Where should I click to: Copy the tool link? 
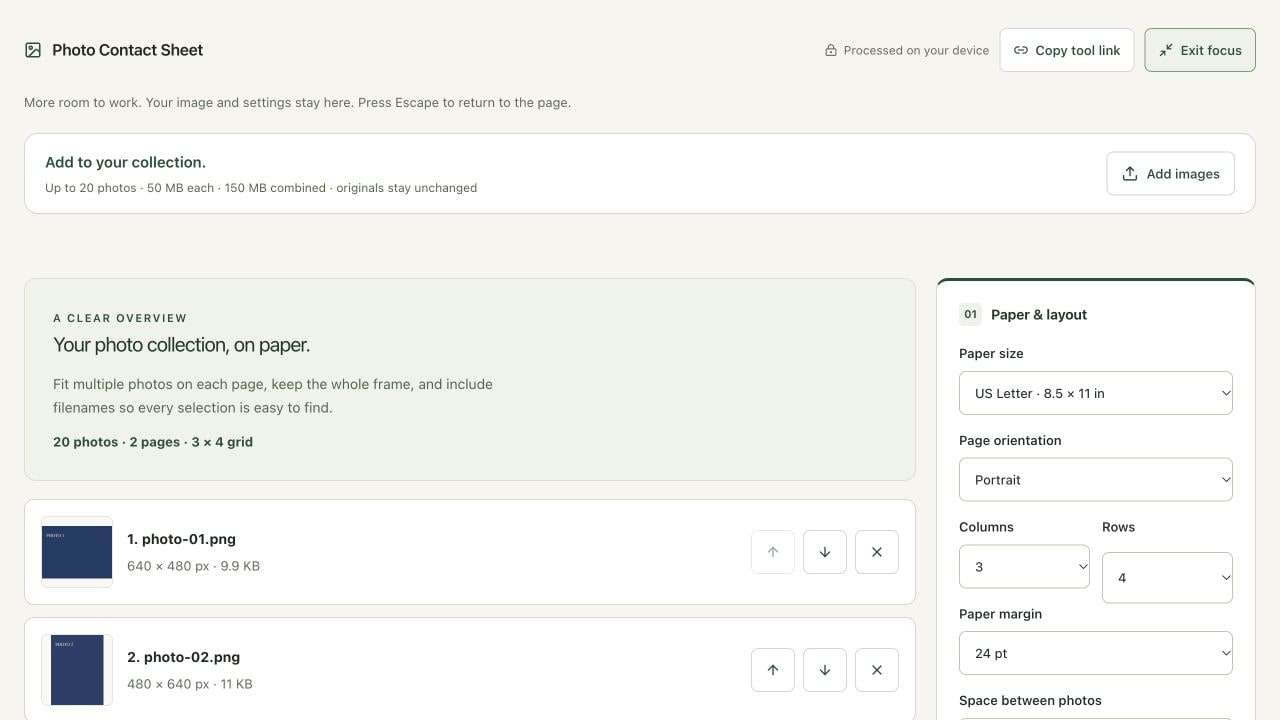(1067, 50)
